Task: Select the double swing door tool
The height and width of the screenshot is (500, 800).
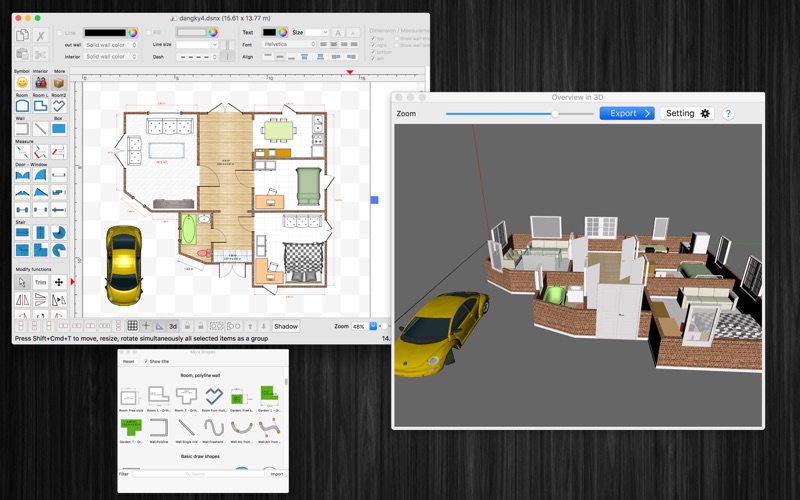Action: pos(22,175)
